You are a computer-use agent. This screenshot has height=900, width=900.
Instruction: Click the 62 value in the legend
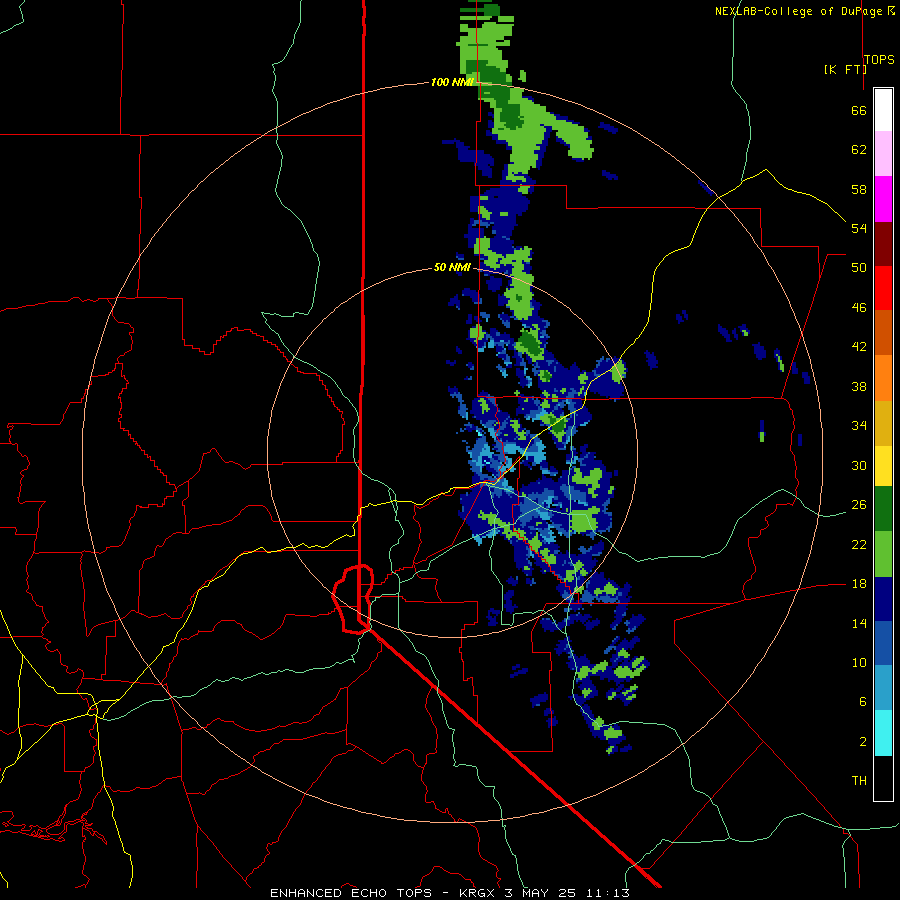(x=859, y=150)
